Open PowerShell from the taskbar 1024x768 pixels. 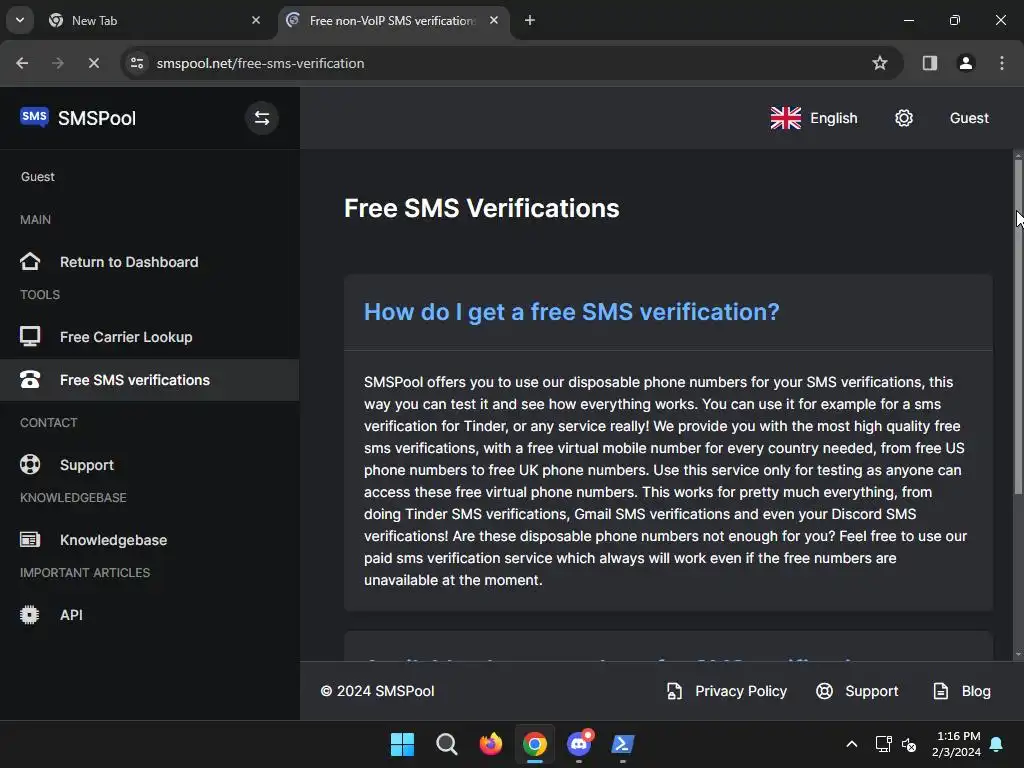pyautogui.click(x=623, y=744)
